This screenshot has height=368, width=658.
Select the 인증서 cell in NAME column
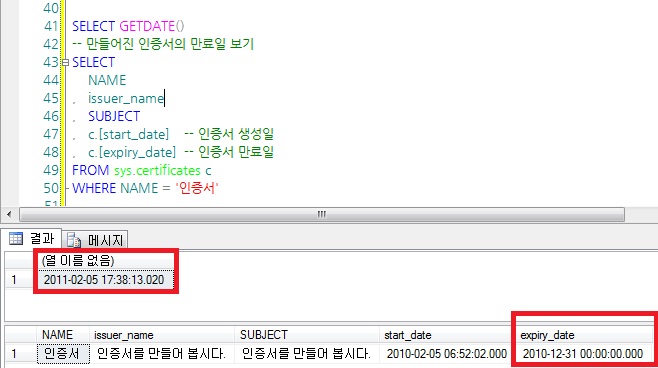(x=63, y=354)
